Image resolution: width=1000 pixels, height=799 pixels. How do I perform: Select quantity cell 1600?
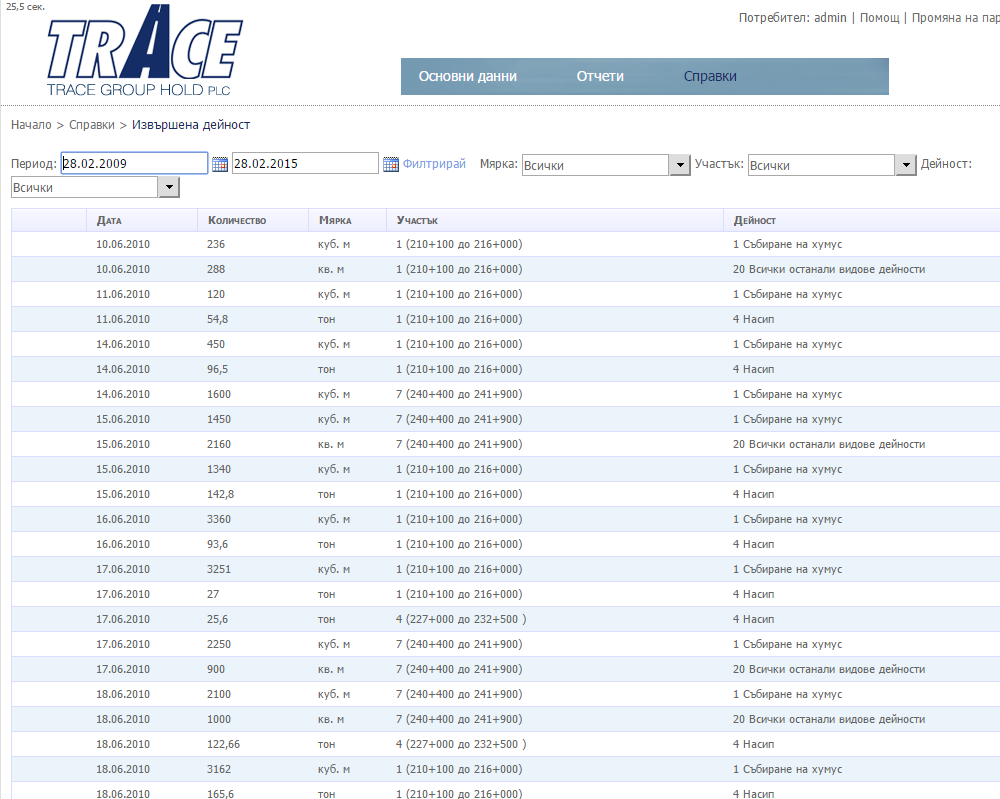[219, 394]
